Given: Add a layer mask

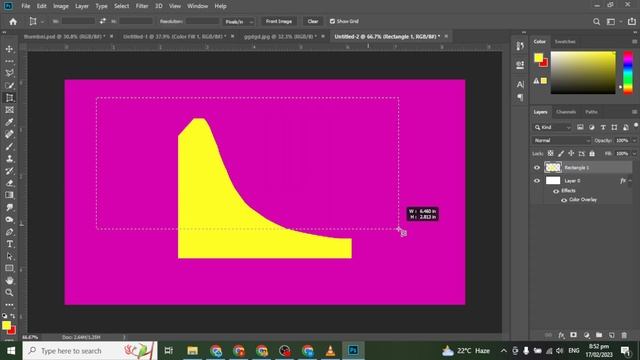Looking at the screenshot, I should (573, 335).
